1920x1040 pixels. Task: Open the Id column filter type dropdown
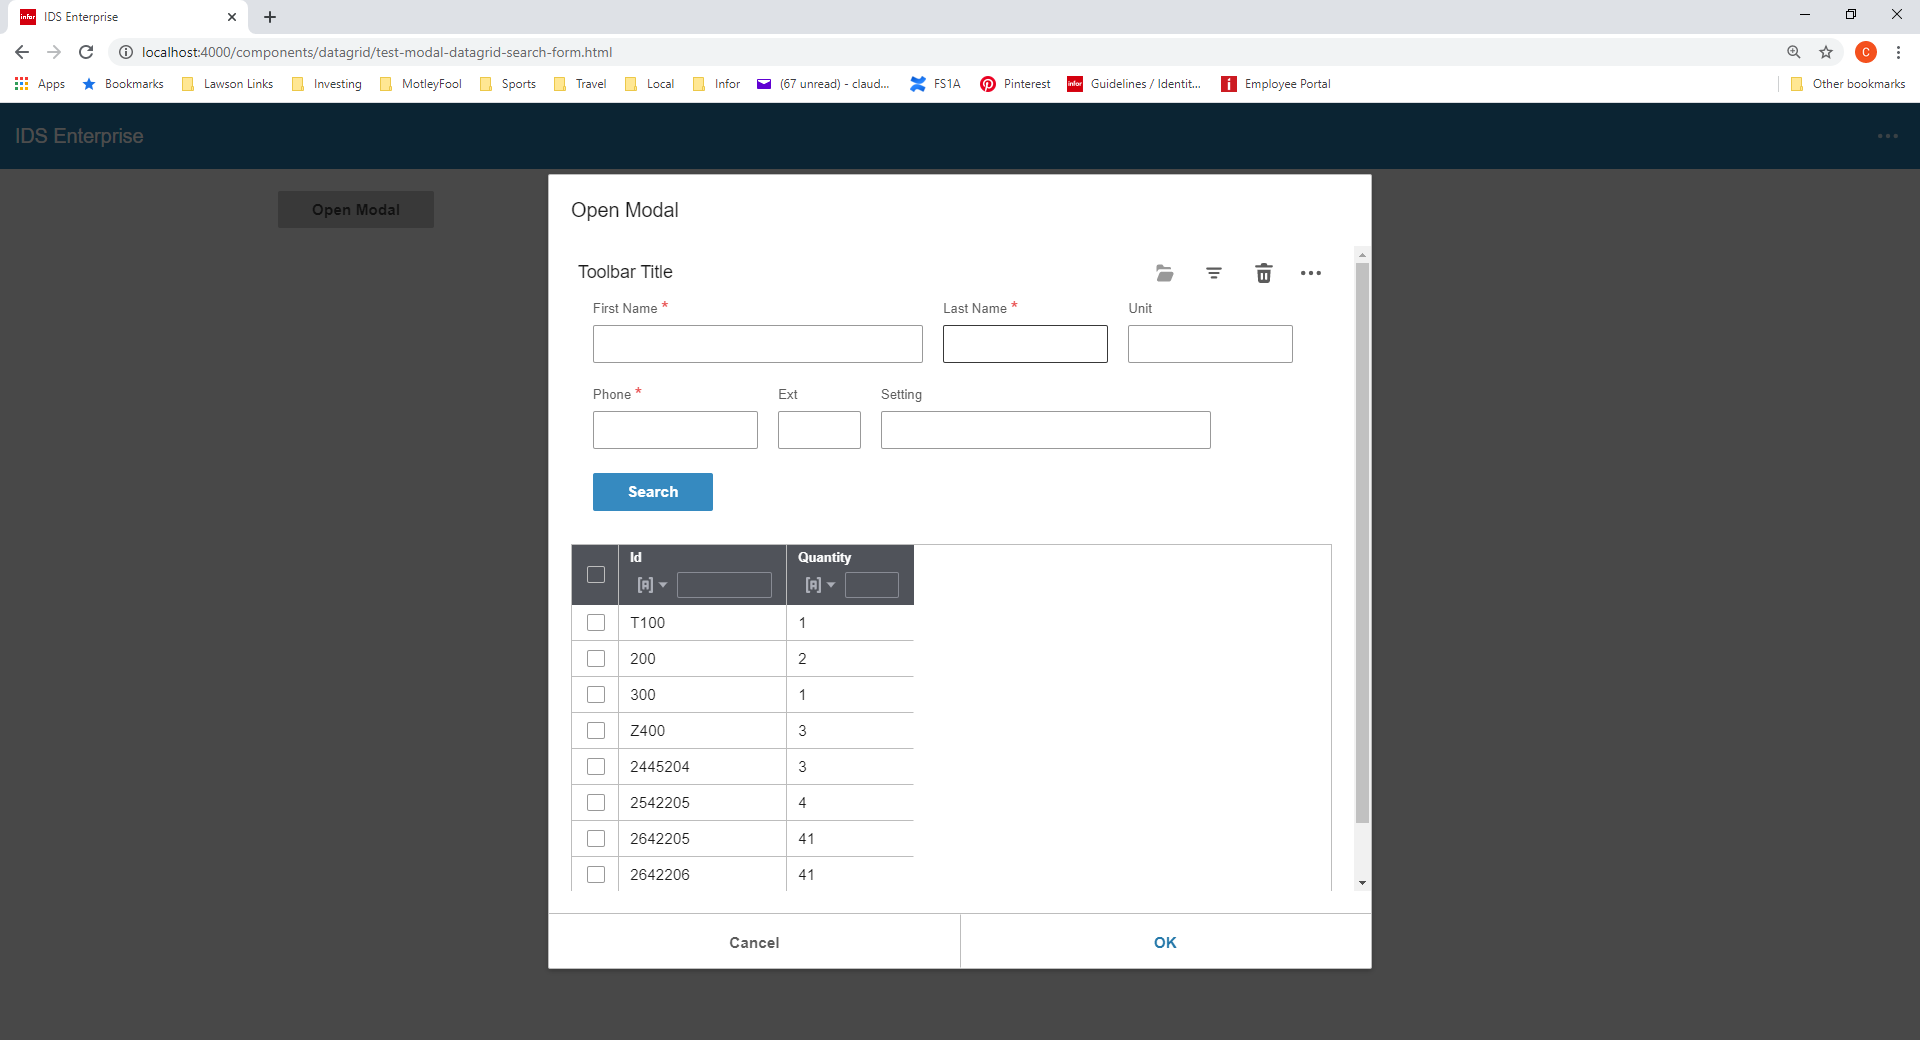coord(652,585)
